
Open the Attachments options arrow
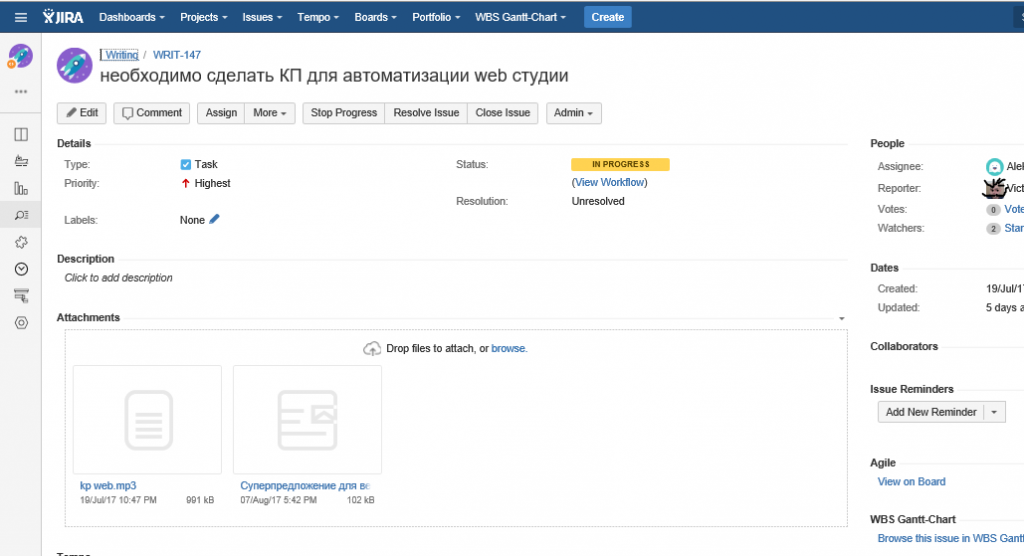click(841, 319)
